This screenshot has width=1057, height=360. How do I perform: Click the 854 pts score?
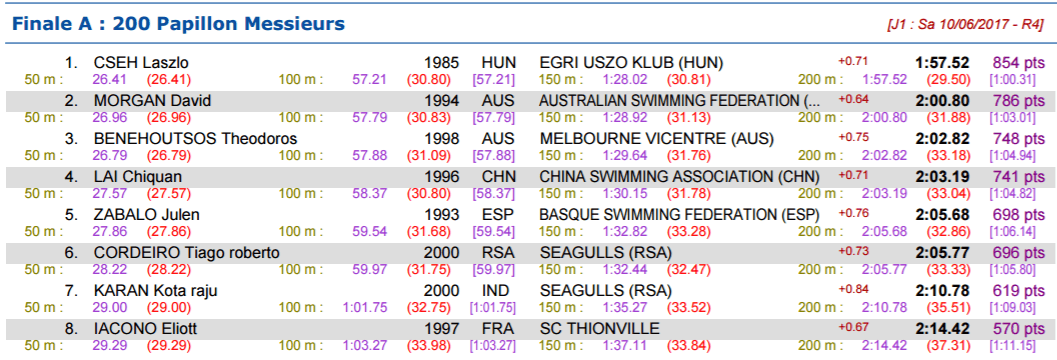pyautogui.click(x=1018, y=63)
